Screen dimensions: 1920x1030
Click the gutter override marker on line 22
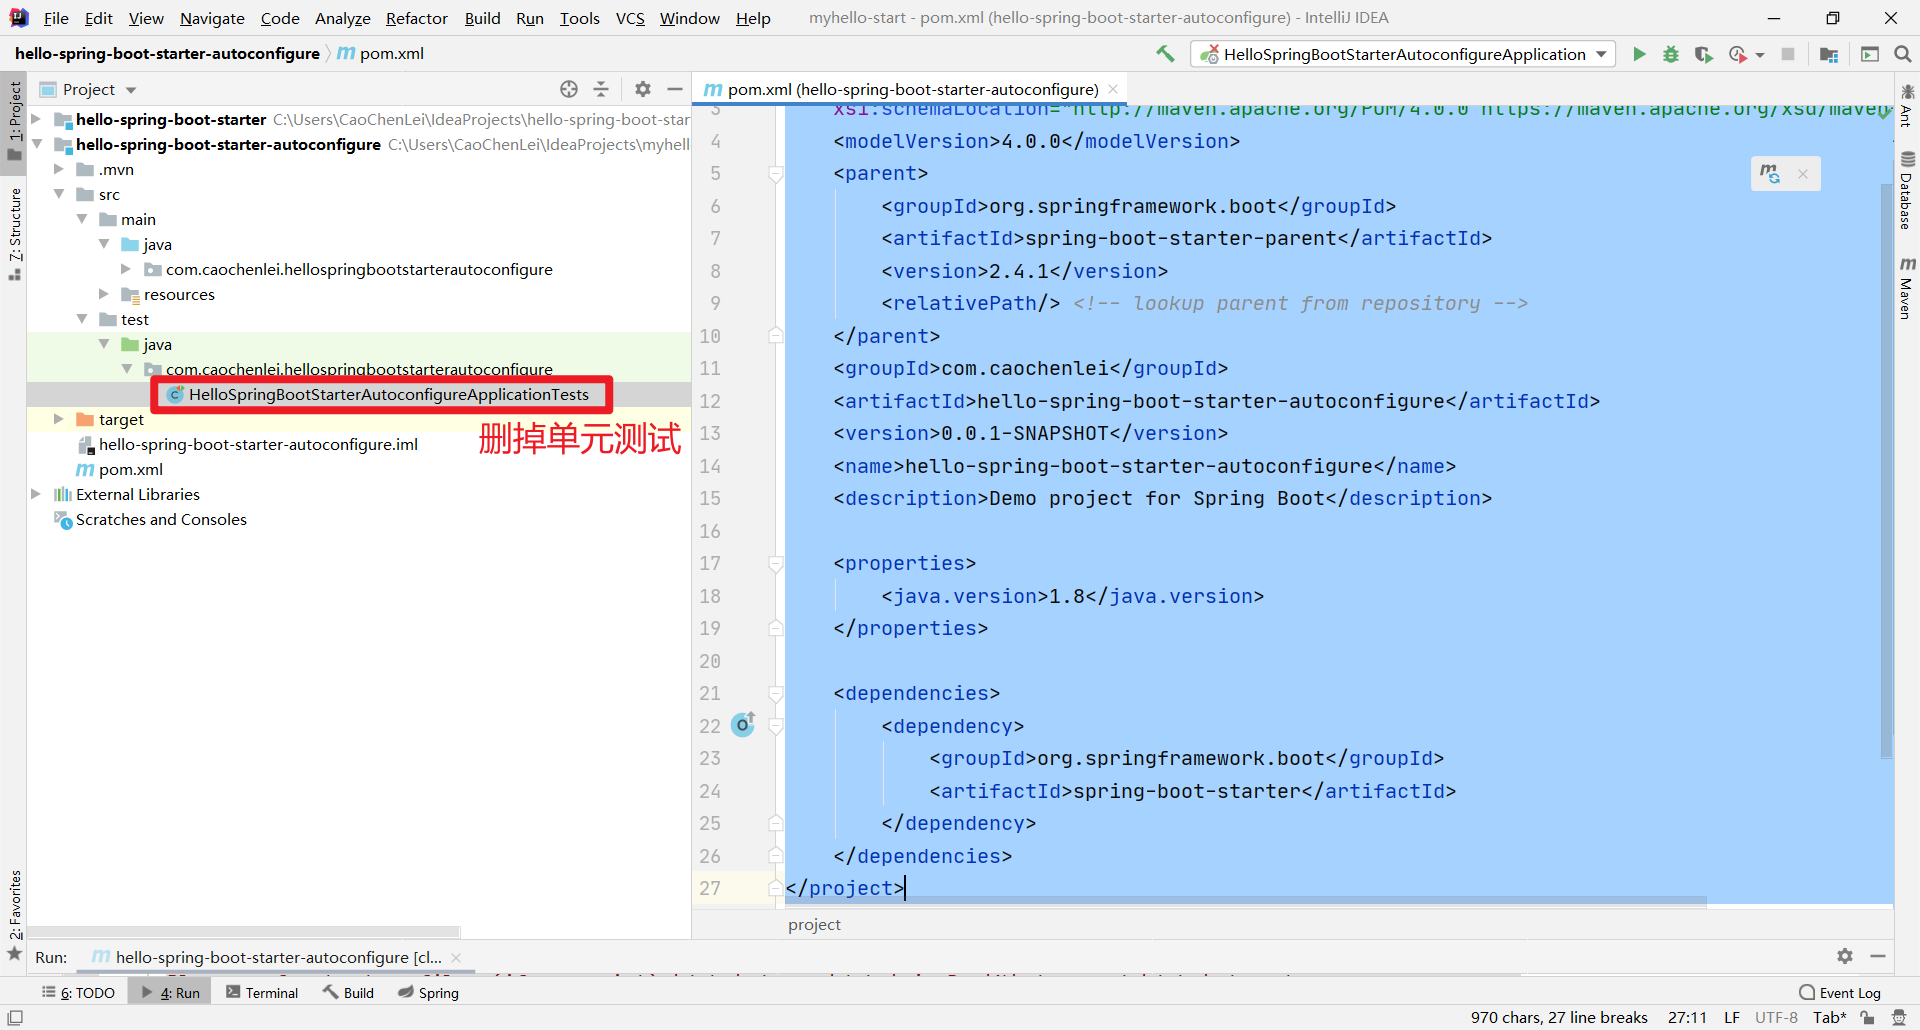point(743,724)
